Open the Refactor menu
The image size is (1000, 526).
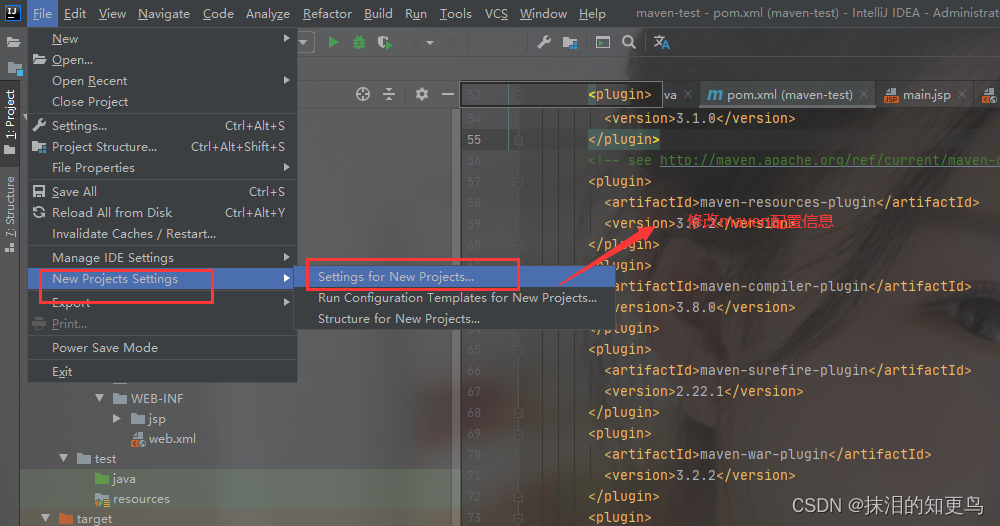(327, 13)
